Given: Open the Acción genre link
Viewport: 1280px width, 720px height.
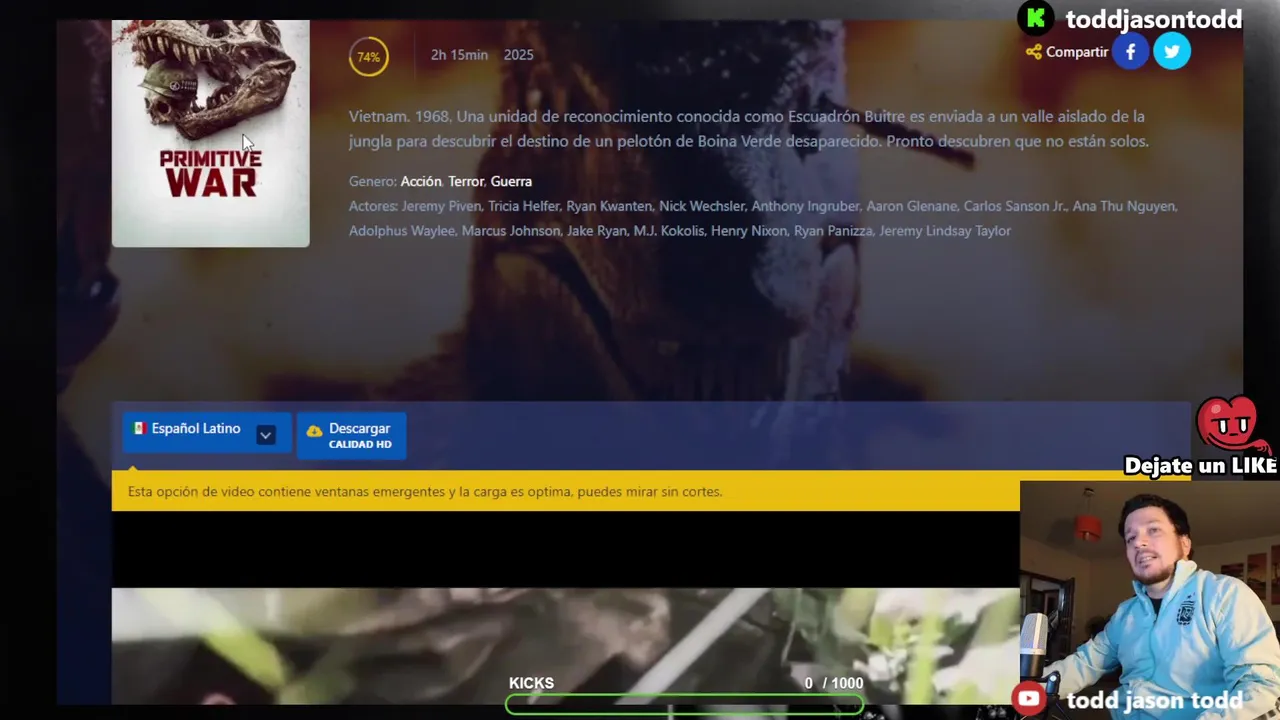Looking at the screenshot, I should click(x=421, y=181).
